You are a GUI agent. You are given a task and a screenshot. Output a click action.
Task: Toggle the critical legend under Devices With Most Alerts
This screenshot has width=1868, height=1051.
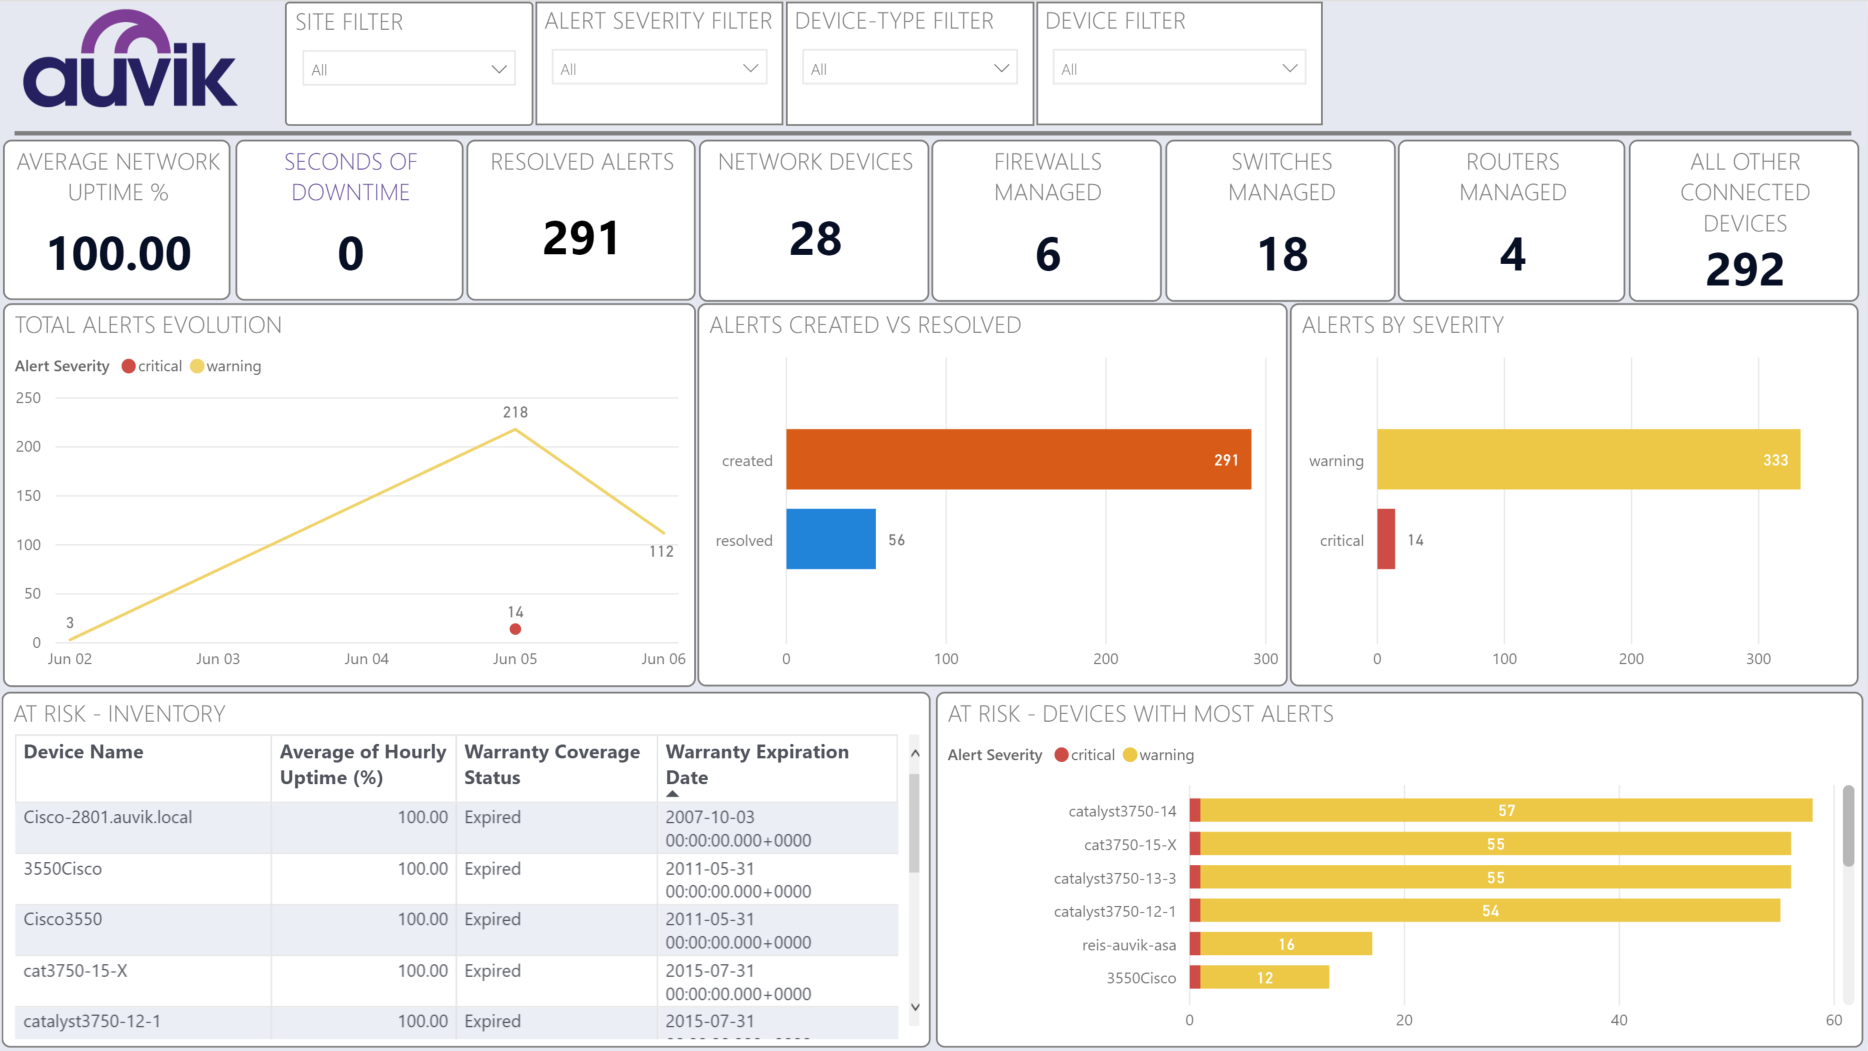1084,754
